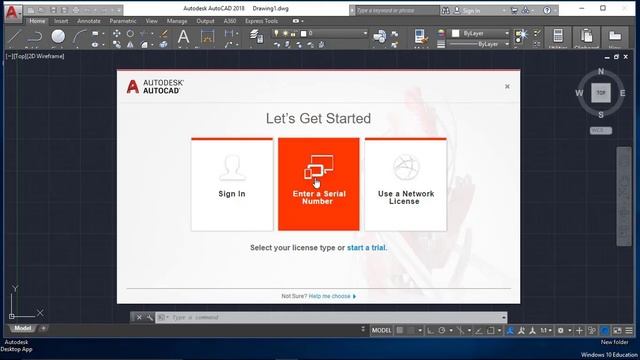Click the layer color swatch beside 0

(303, 33)
